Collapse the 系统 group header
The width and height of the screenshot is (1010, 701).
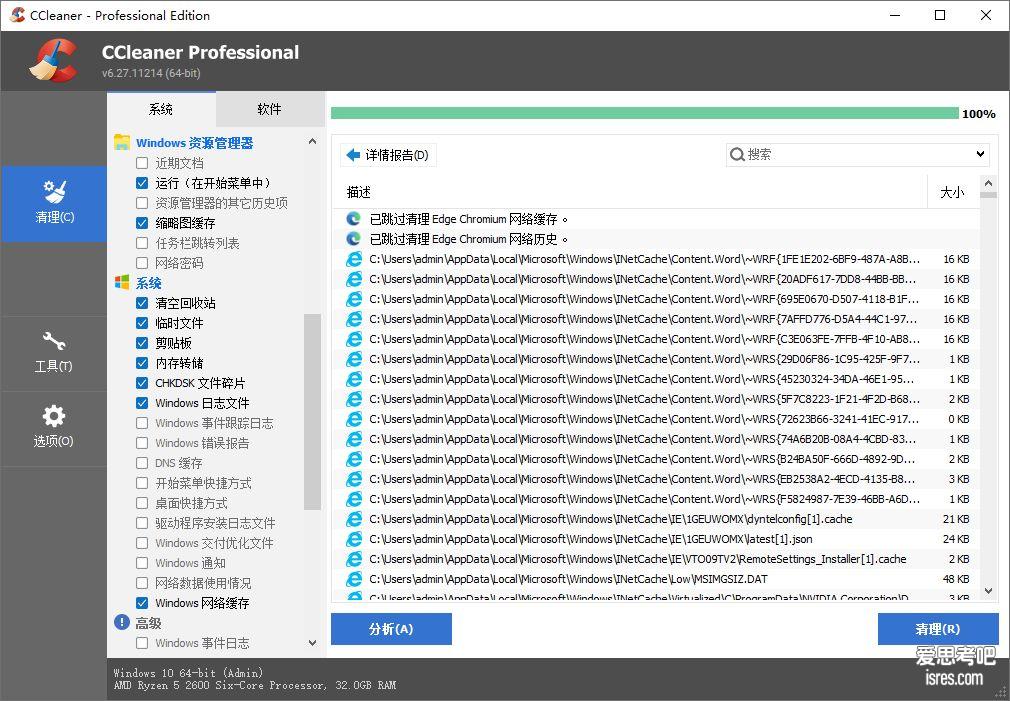coord(148,283)
